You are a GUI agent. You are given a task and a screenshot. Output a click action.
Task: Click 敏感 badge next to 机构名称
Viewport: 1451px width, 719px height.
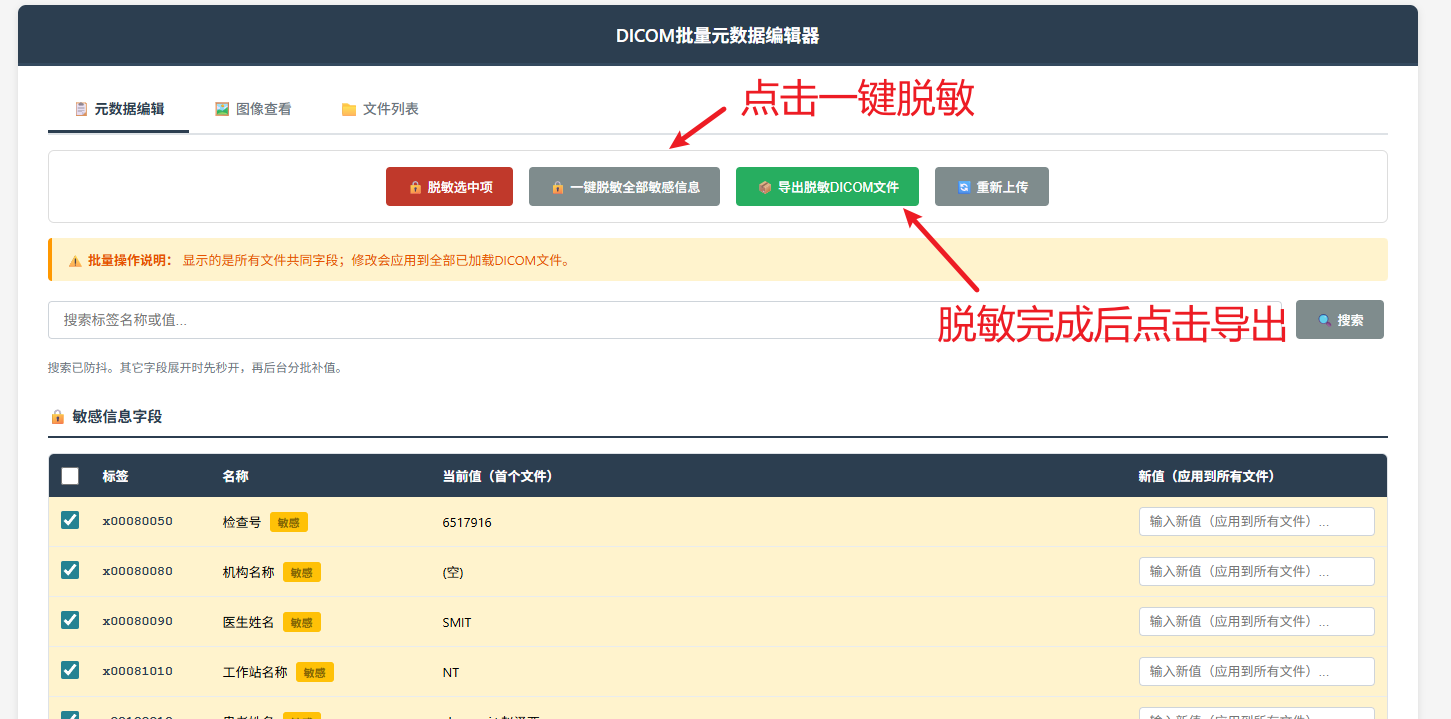pos(302,572)
